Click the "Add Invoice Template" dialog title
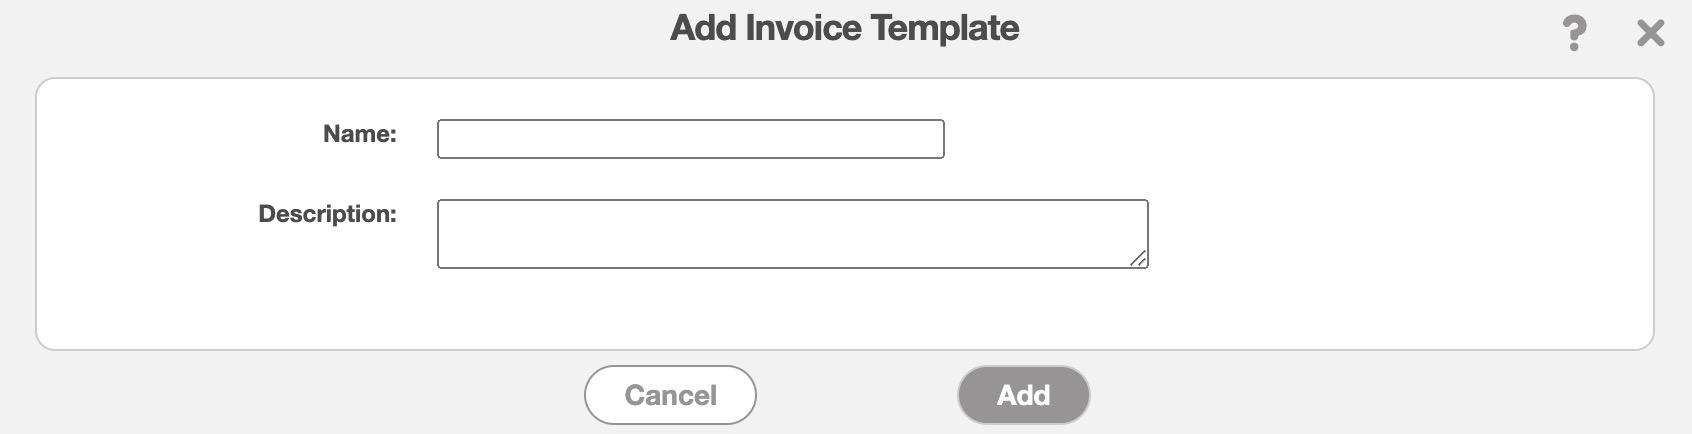Image resolution: width=1692 pixels, height=434 pixels. click(844, 28)
